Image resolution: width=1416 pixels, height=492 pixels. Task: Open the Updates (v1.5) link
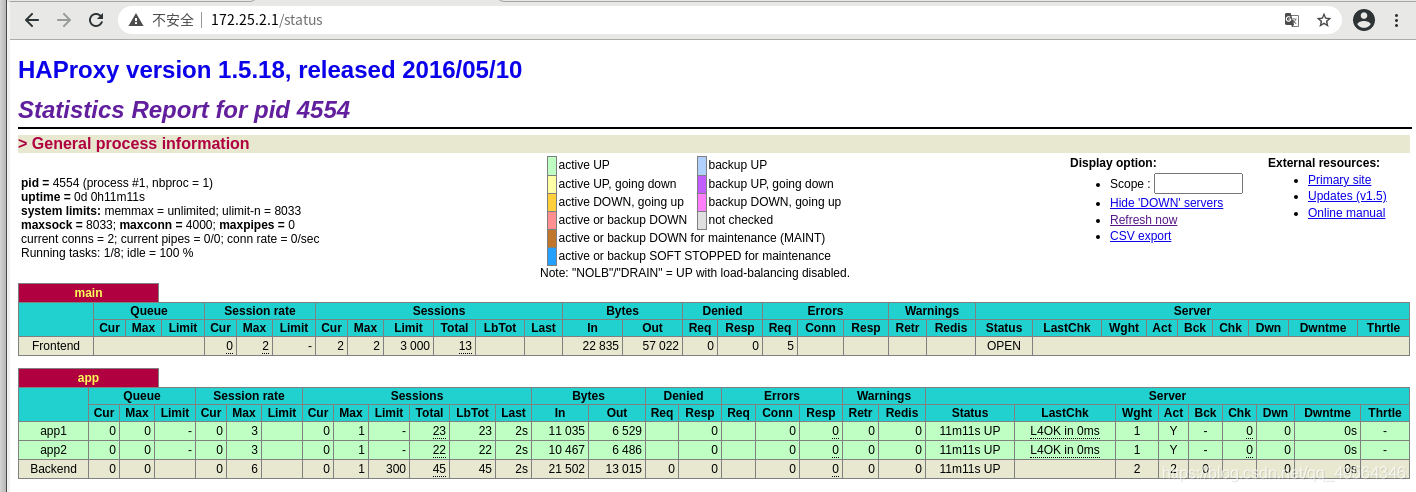(1347, 196)
